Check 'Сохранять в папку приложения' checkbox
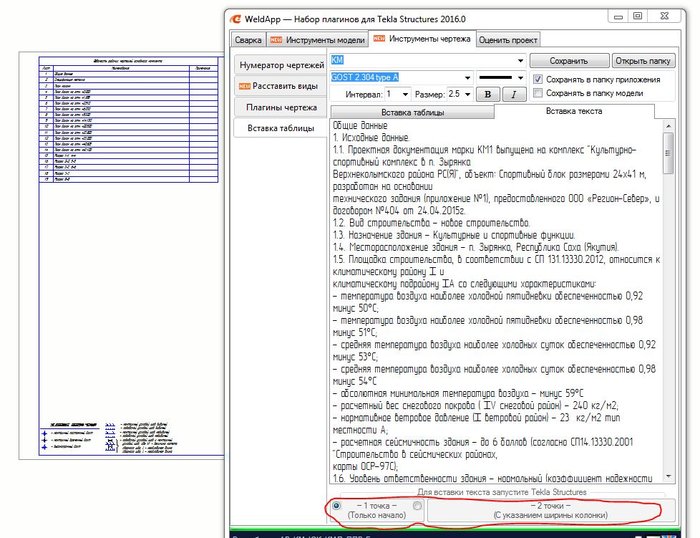Screen dimensions: 700x538 point(538,79)
